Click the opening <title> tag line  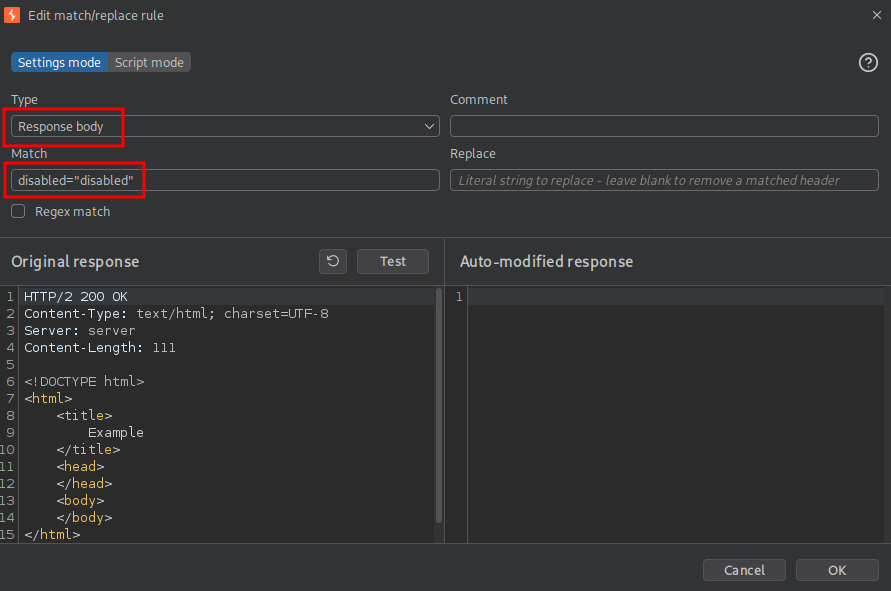(84, 415)
